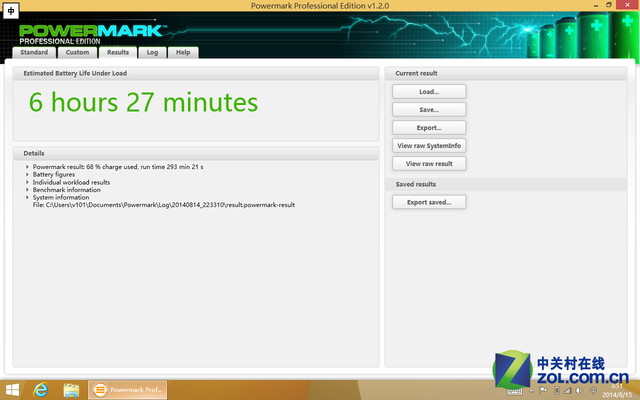Open the Standard tab

[34, 53]
